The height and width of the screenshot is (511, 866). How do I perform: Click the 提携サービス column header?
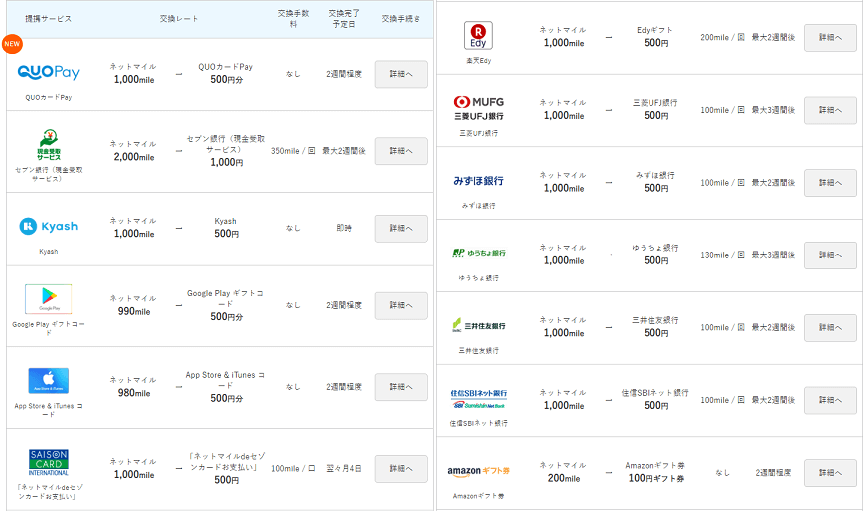pos(49,19)
